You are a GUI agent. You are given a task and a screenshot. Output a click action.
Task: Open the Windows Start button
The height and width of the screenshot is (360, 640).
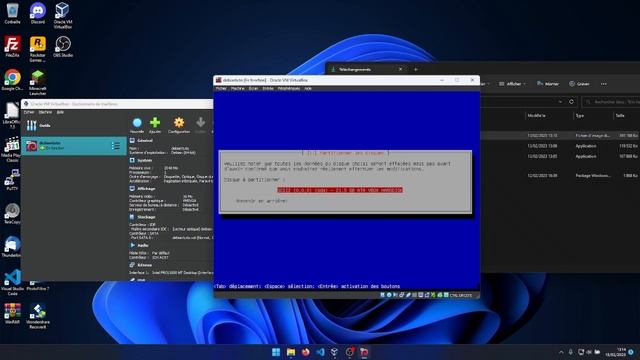click(276, 352)
